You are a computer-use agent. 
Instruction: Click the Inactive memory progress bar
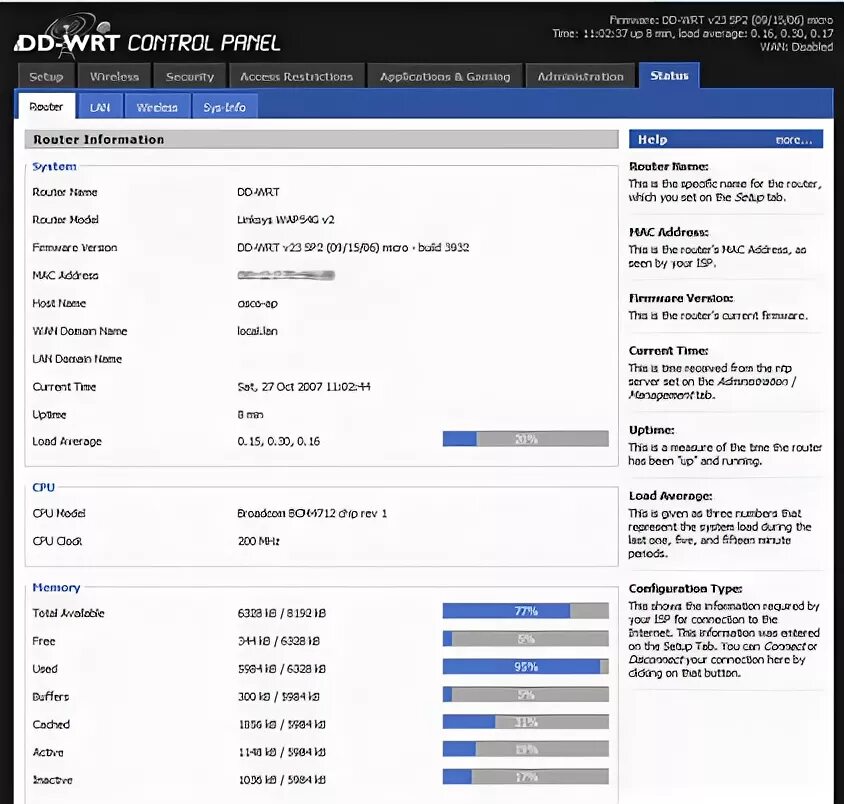(525, 777)
